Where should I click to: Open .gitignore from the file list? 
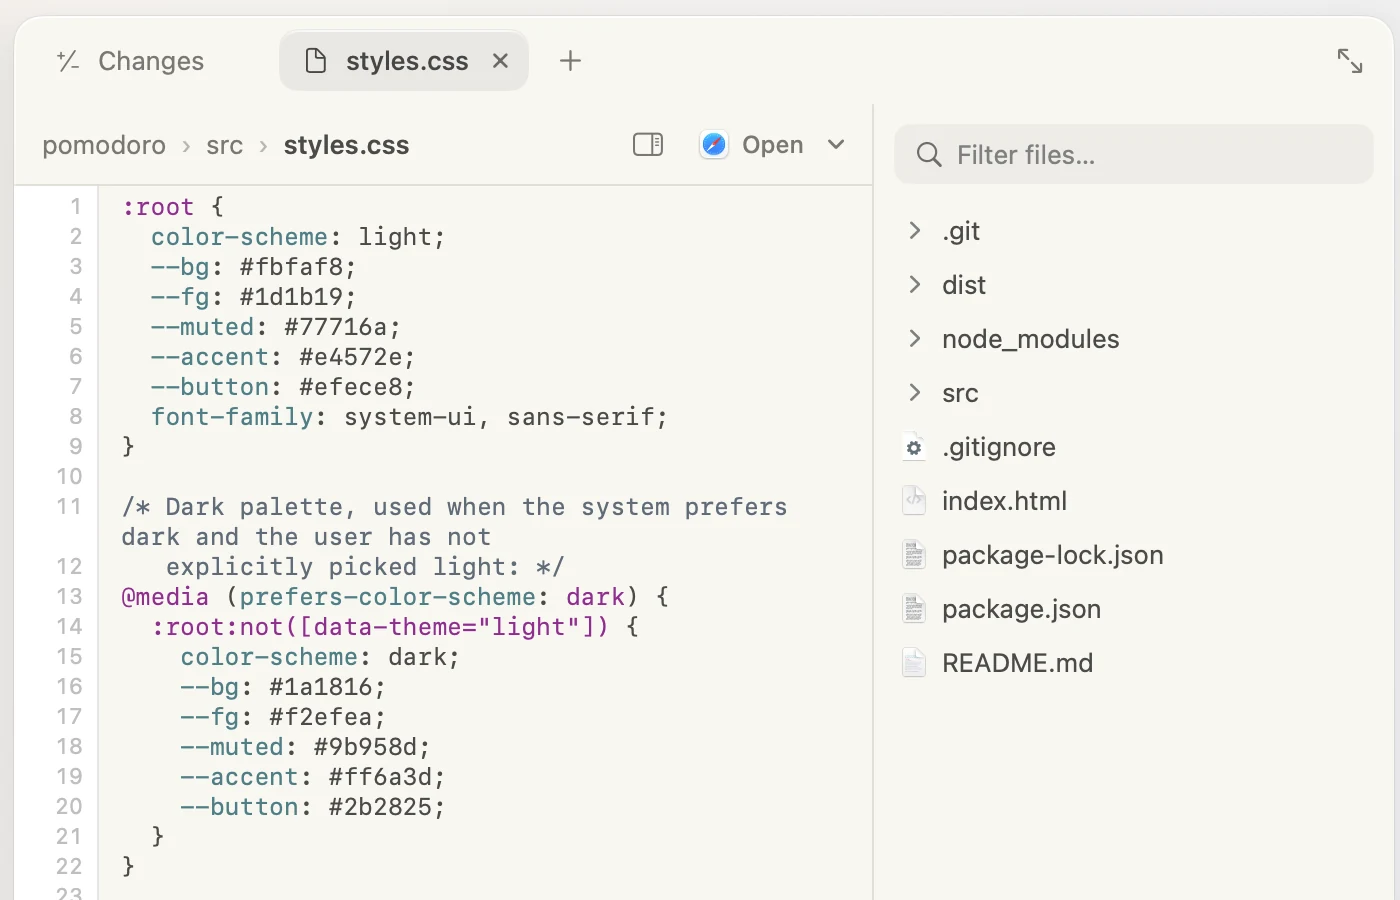1134,447
